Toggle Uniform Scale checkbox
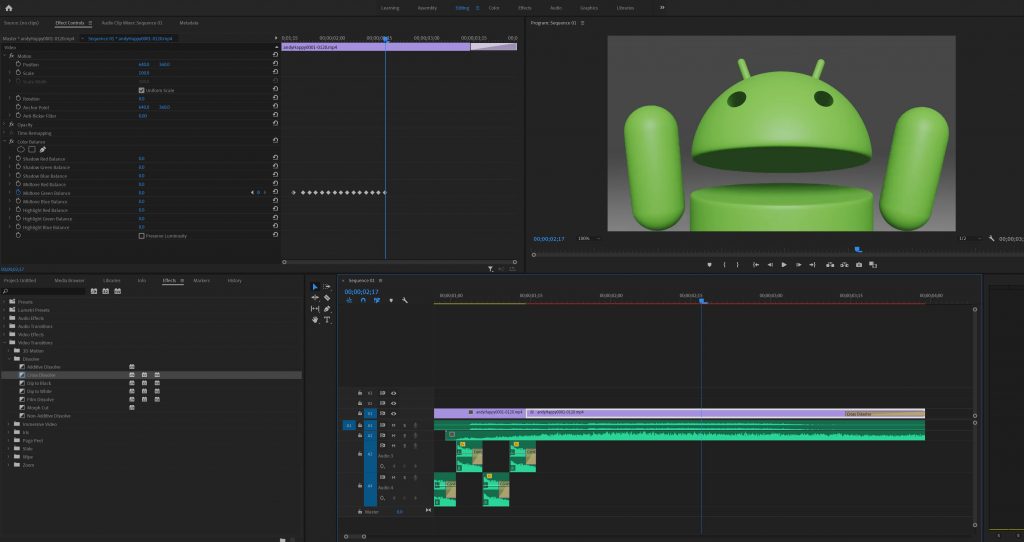1024x542 pixels. pos(141,90)
